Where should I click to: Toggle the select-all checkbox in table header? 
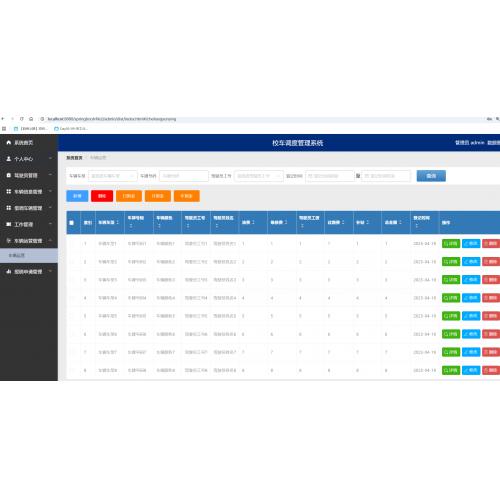(x=71, y=223)
